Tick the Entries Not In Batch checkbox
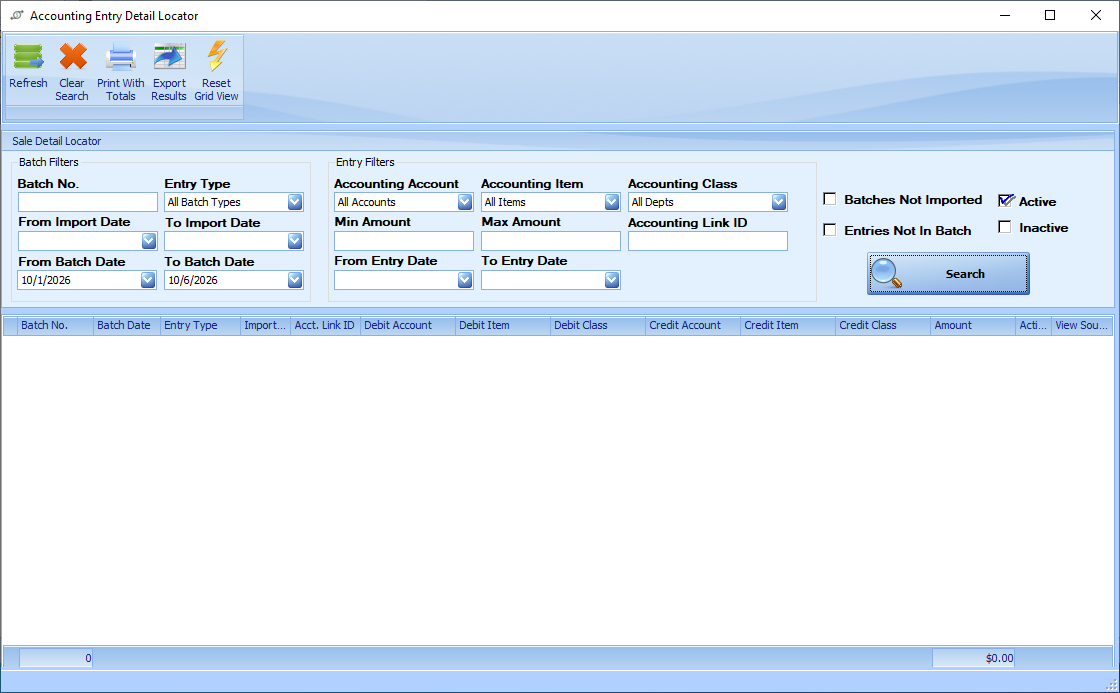 [829, 230]
